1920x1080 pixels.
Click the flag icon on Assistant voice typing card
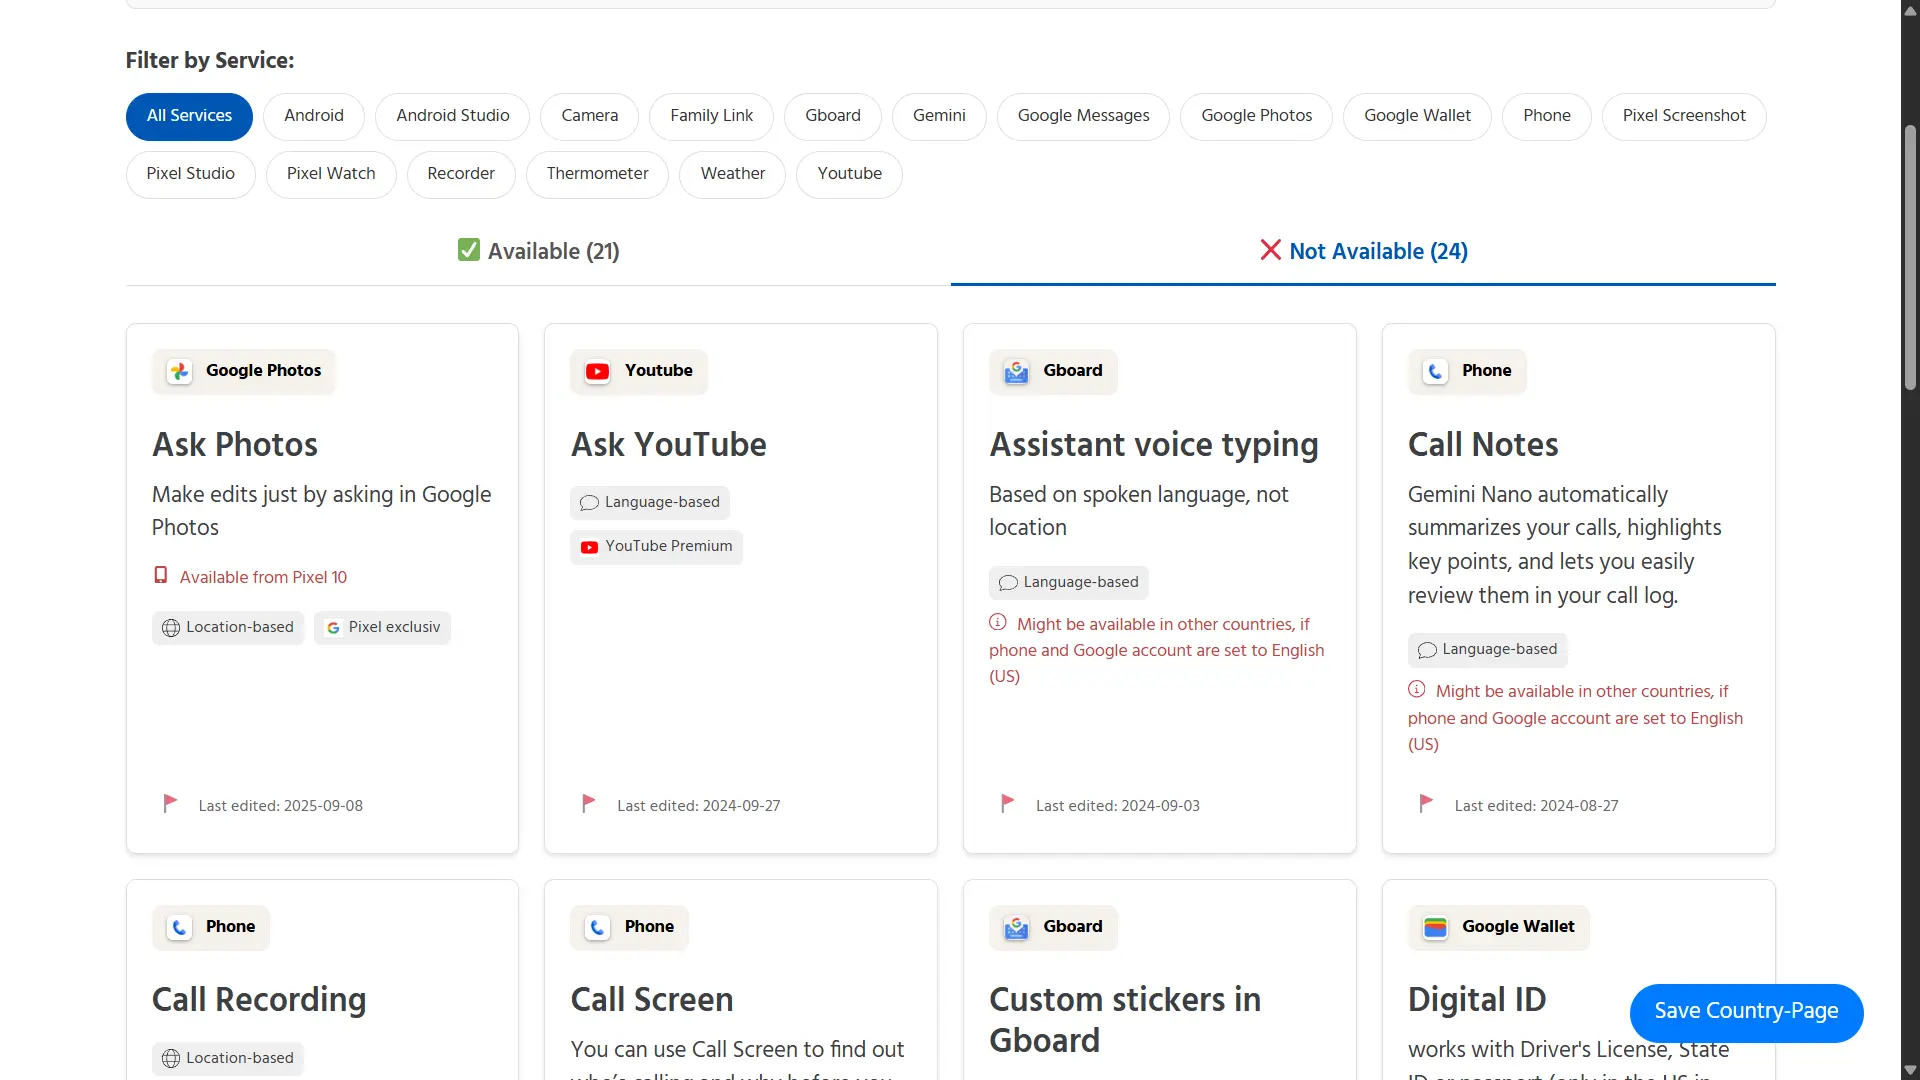(x=1008, y=803)
